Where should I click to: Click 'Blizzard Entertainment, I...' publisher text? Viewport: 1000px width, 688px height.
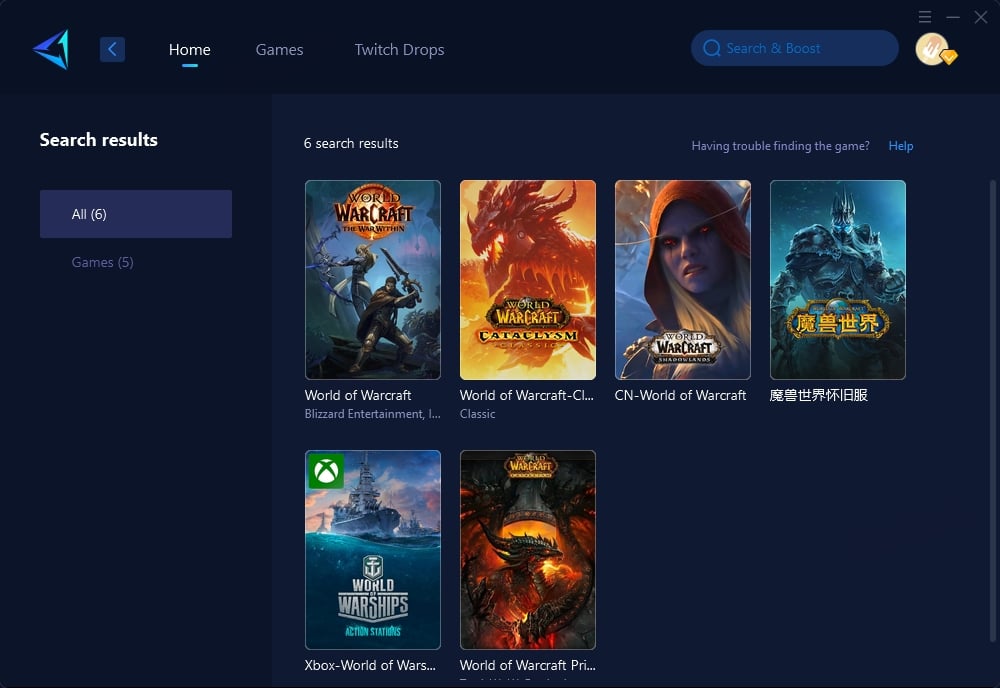tap(372, 414)
